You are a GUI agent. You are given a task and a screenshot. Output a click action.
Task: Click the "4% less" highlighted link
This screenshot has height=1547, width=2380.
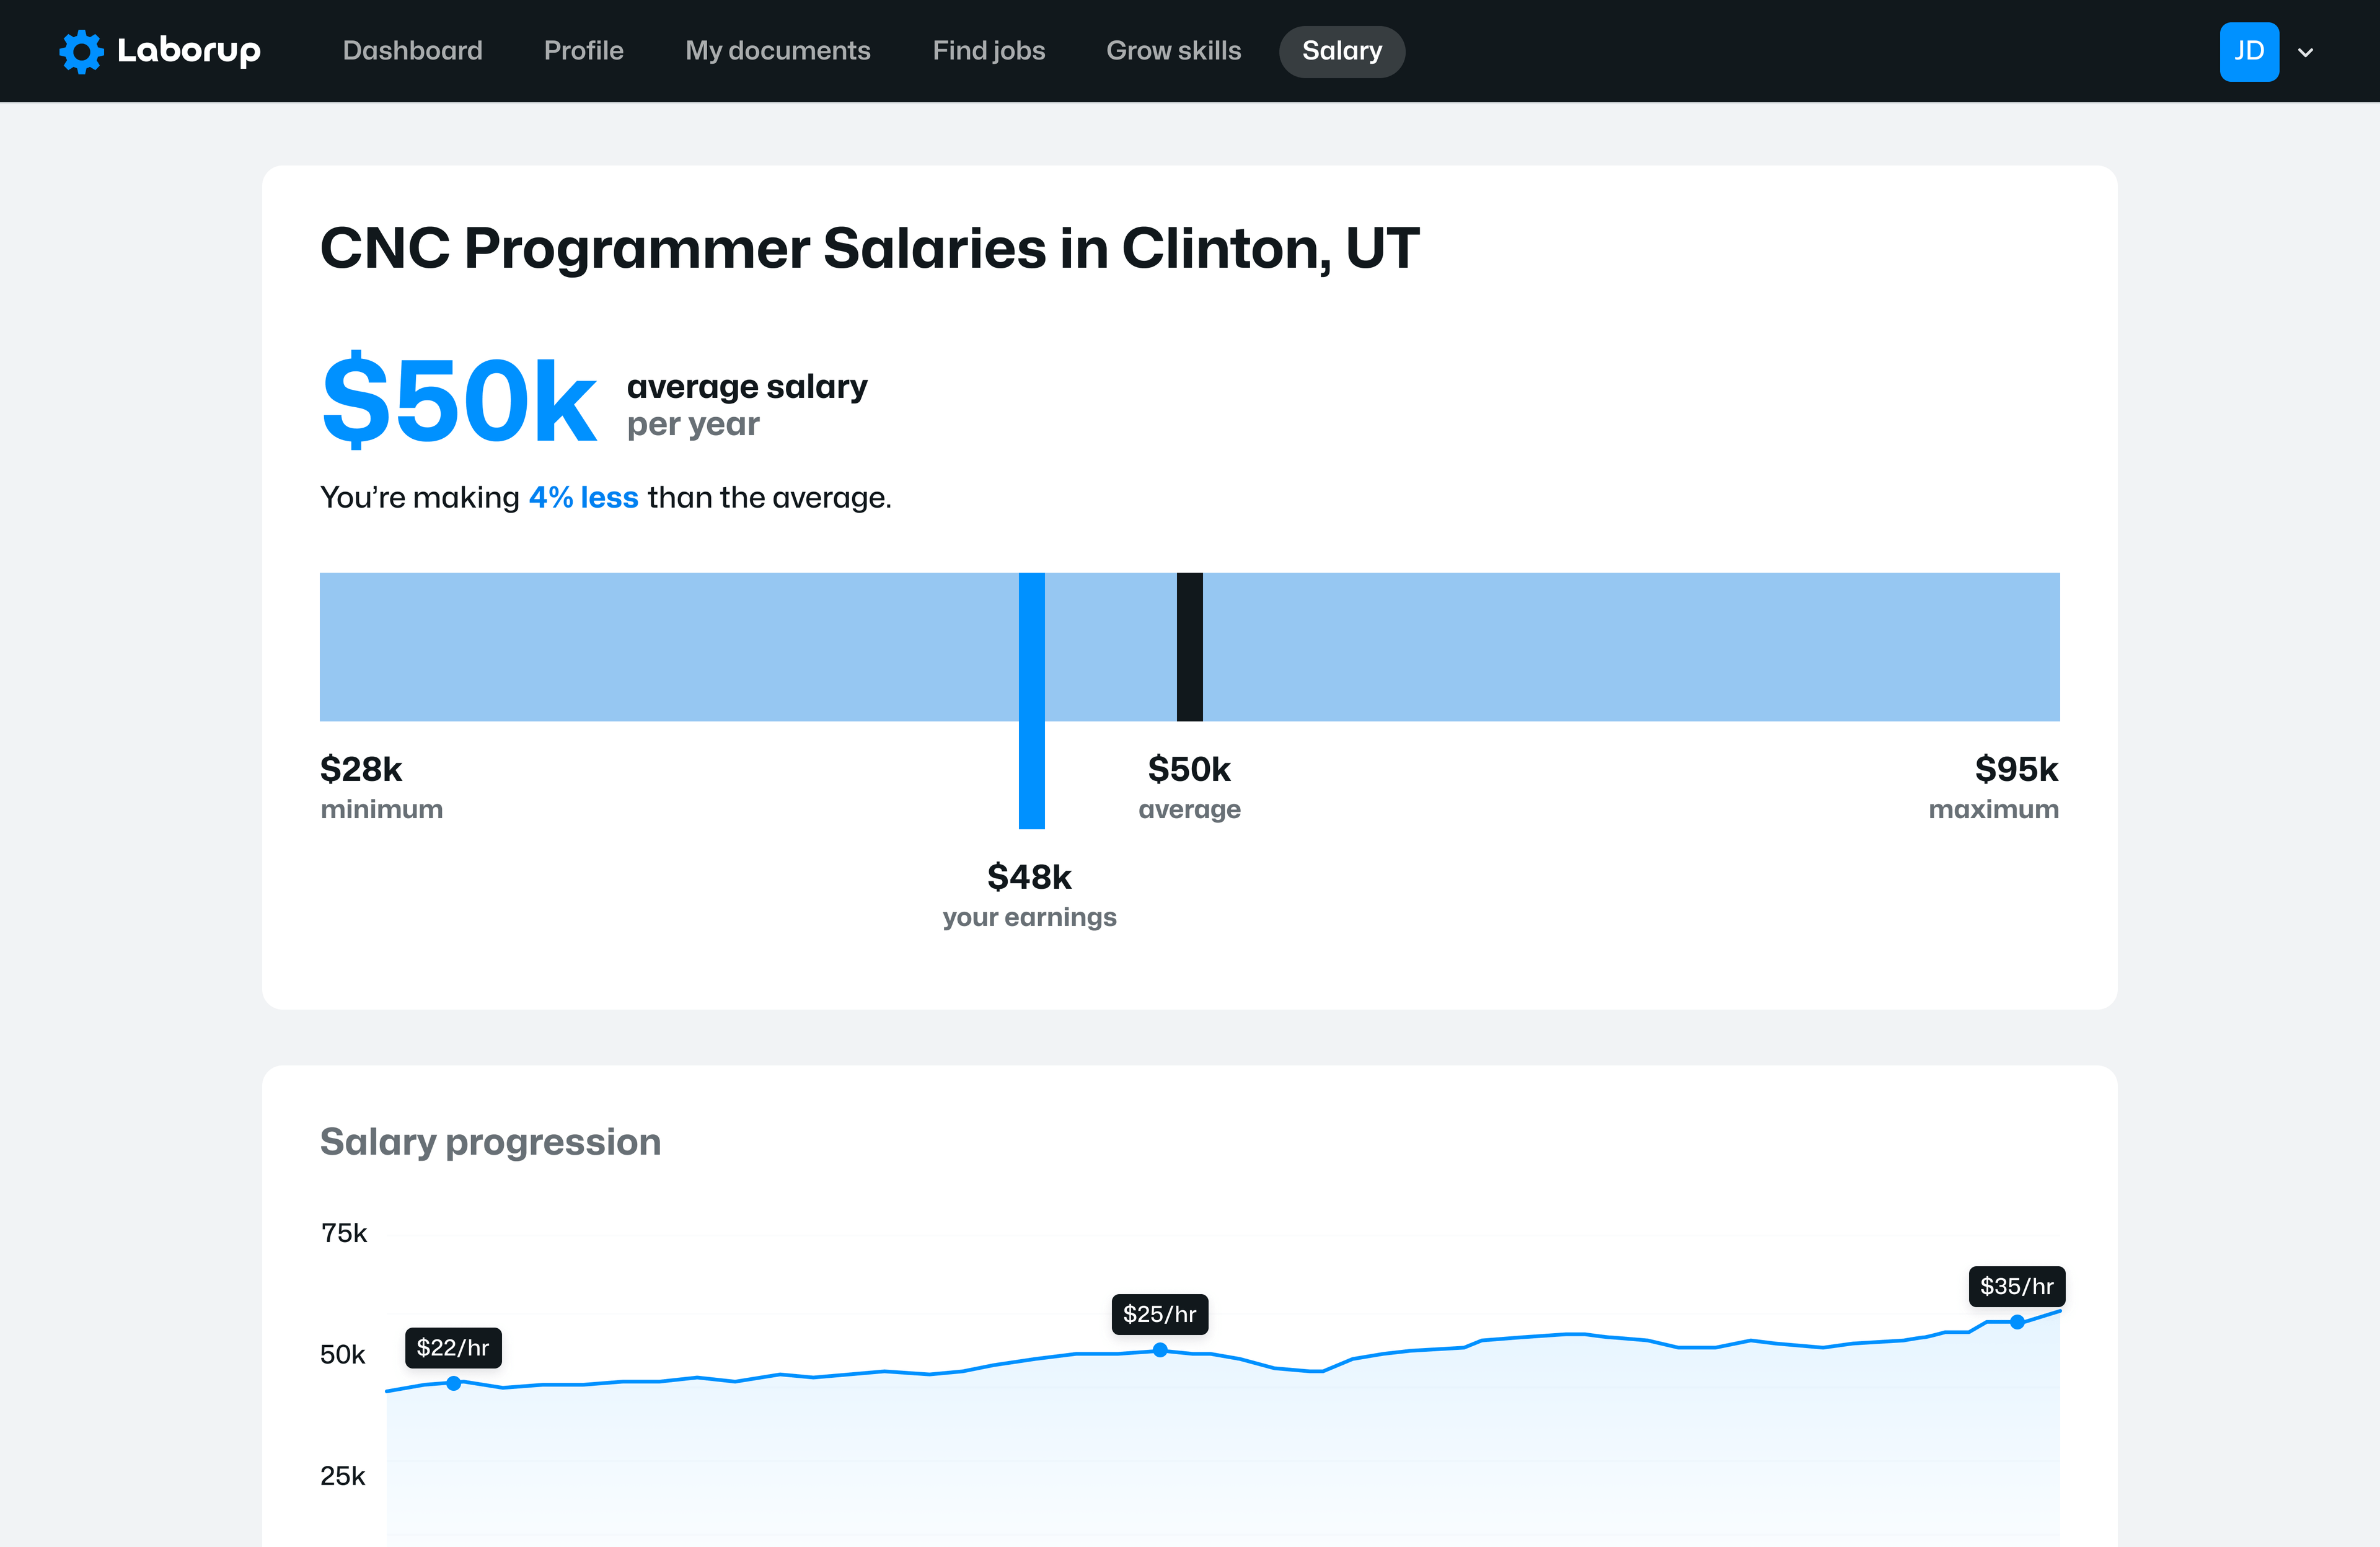[583, 497]
